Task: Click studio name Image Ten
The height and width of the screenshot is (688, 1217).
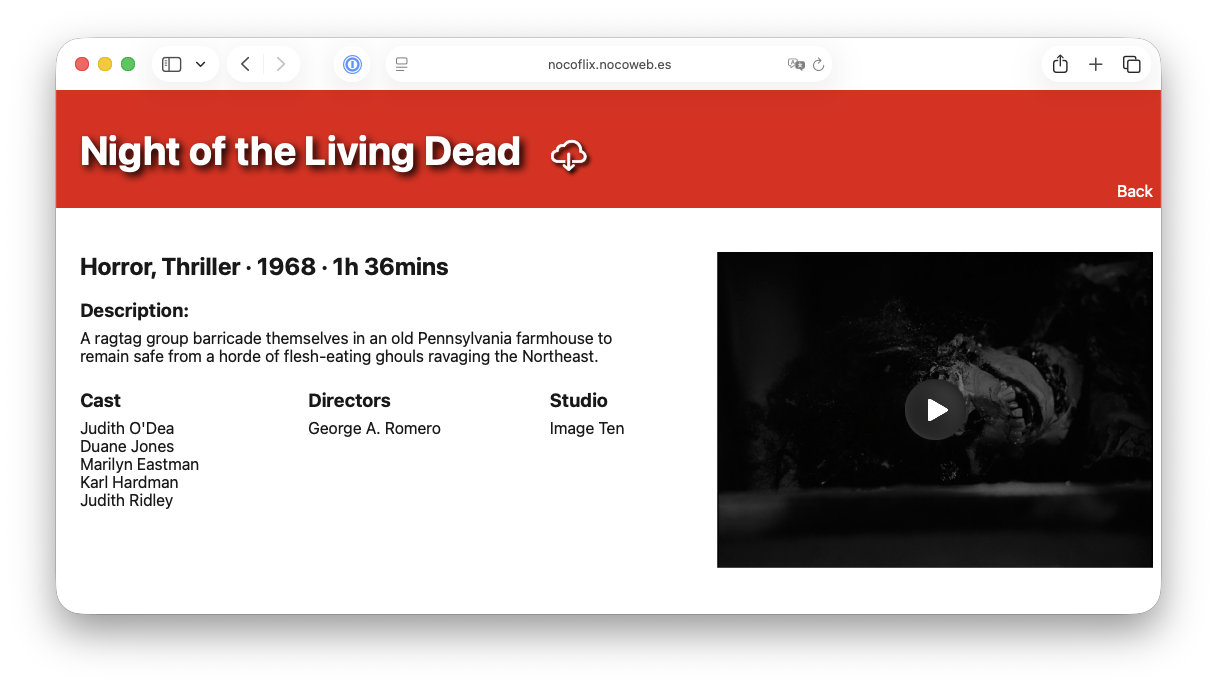Action: (587, 428)
